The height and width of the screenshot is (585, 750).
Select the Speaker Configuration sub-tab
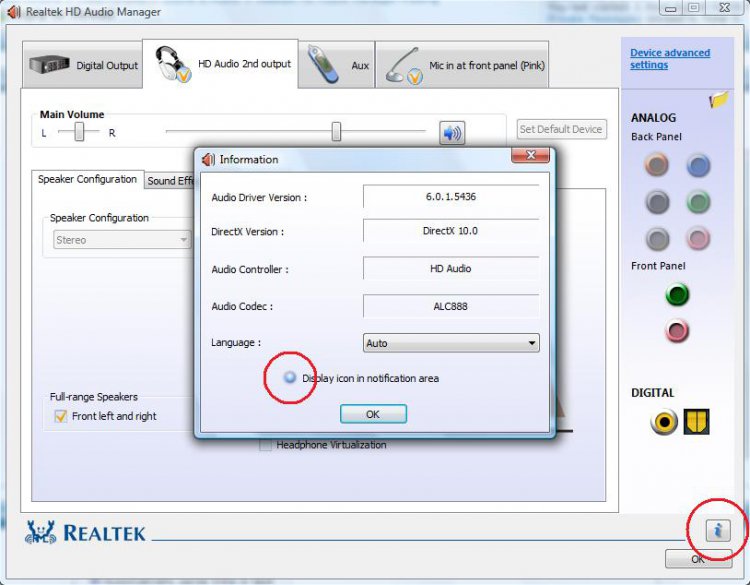tap(88, 179)
